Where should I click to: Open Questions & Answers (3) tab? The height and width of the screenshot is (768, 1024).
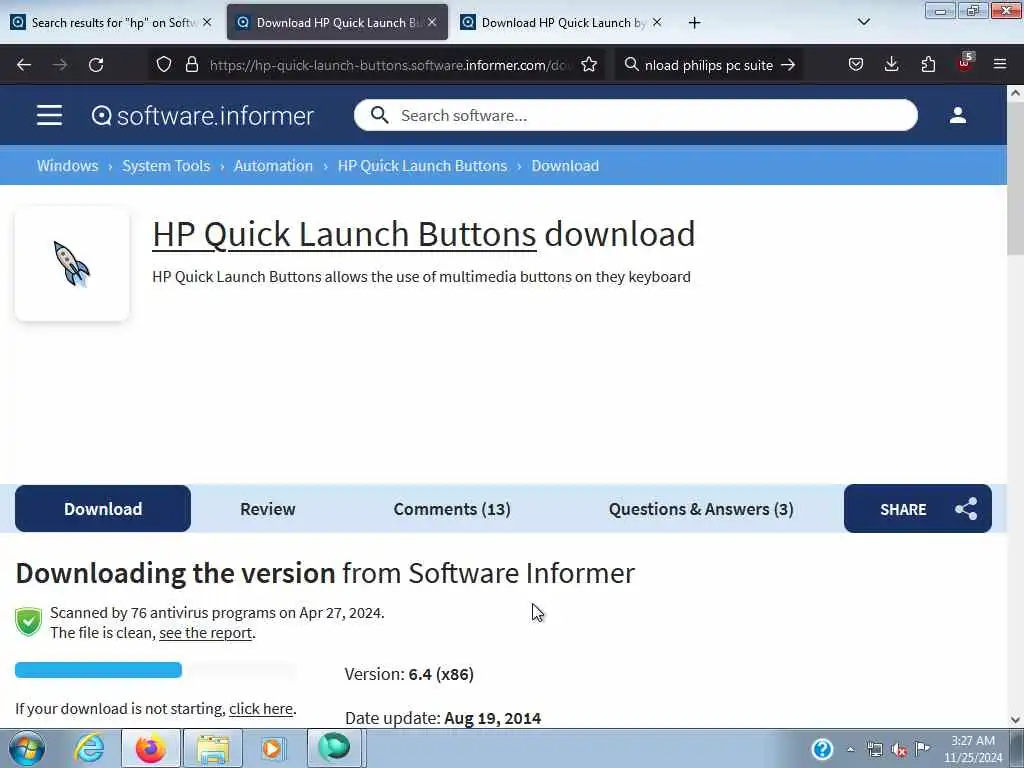[701, 509]
